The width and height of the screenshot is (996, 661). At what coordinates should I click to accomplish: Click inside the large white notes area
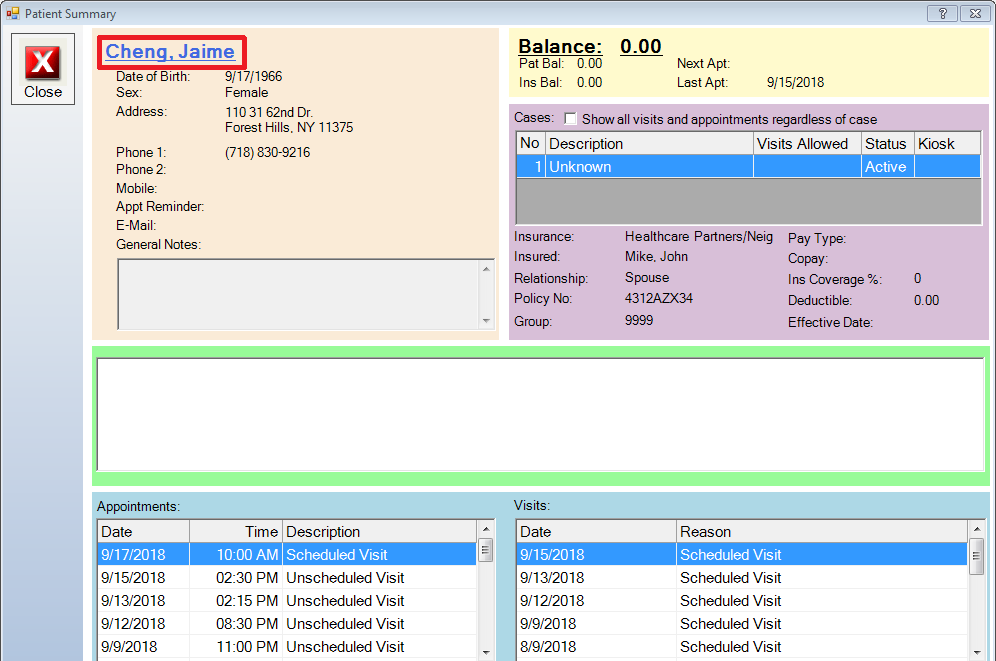point(540,415)
